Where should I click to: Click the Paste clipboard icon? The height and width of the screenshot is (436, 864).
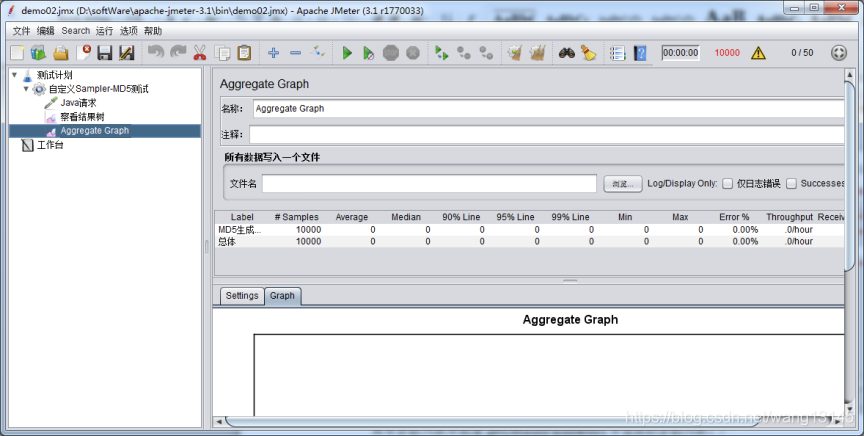pos(244,53)
